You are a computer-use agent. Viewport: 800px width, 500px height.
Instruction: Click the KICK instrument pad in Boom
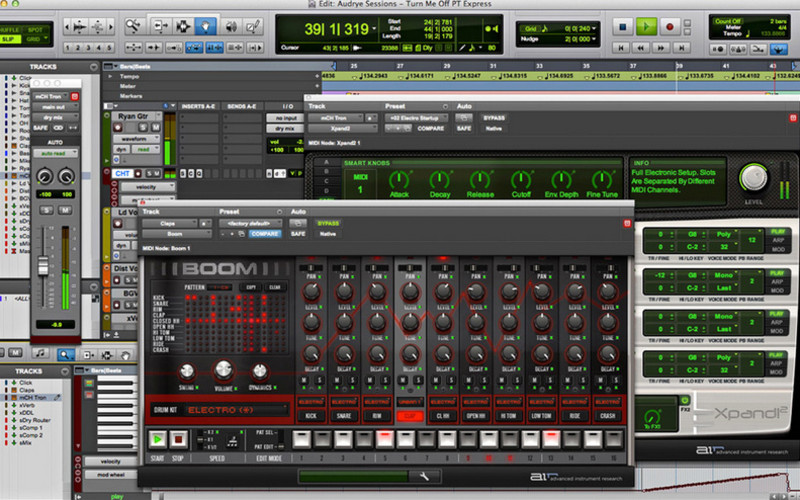[x=311, y=416]
